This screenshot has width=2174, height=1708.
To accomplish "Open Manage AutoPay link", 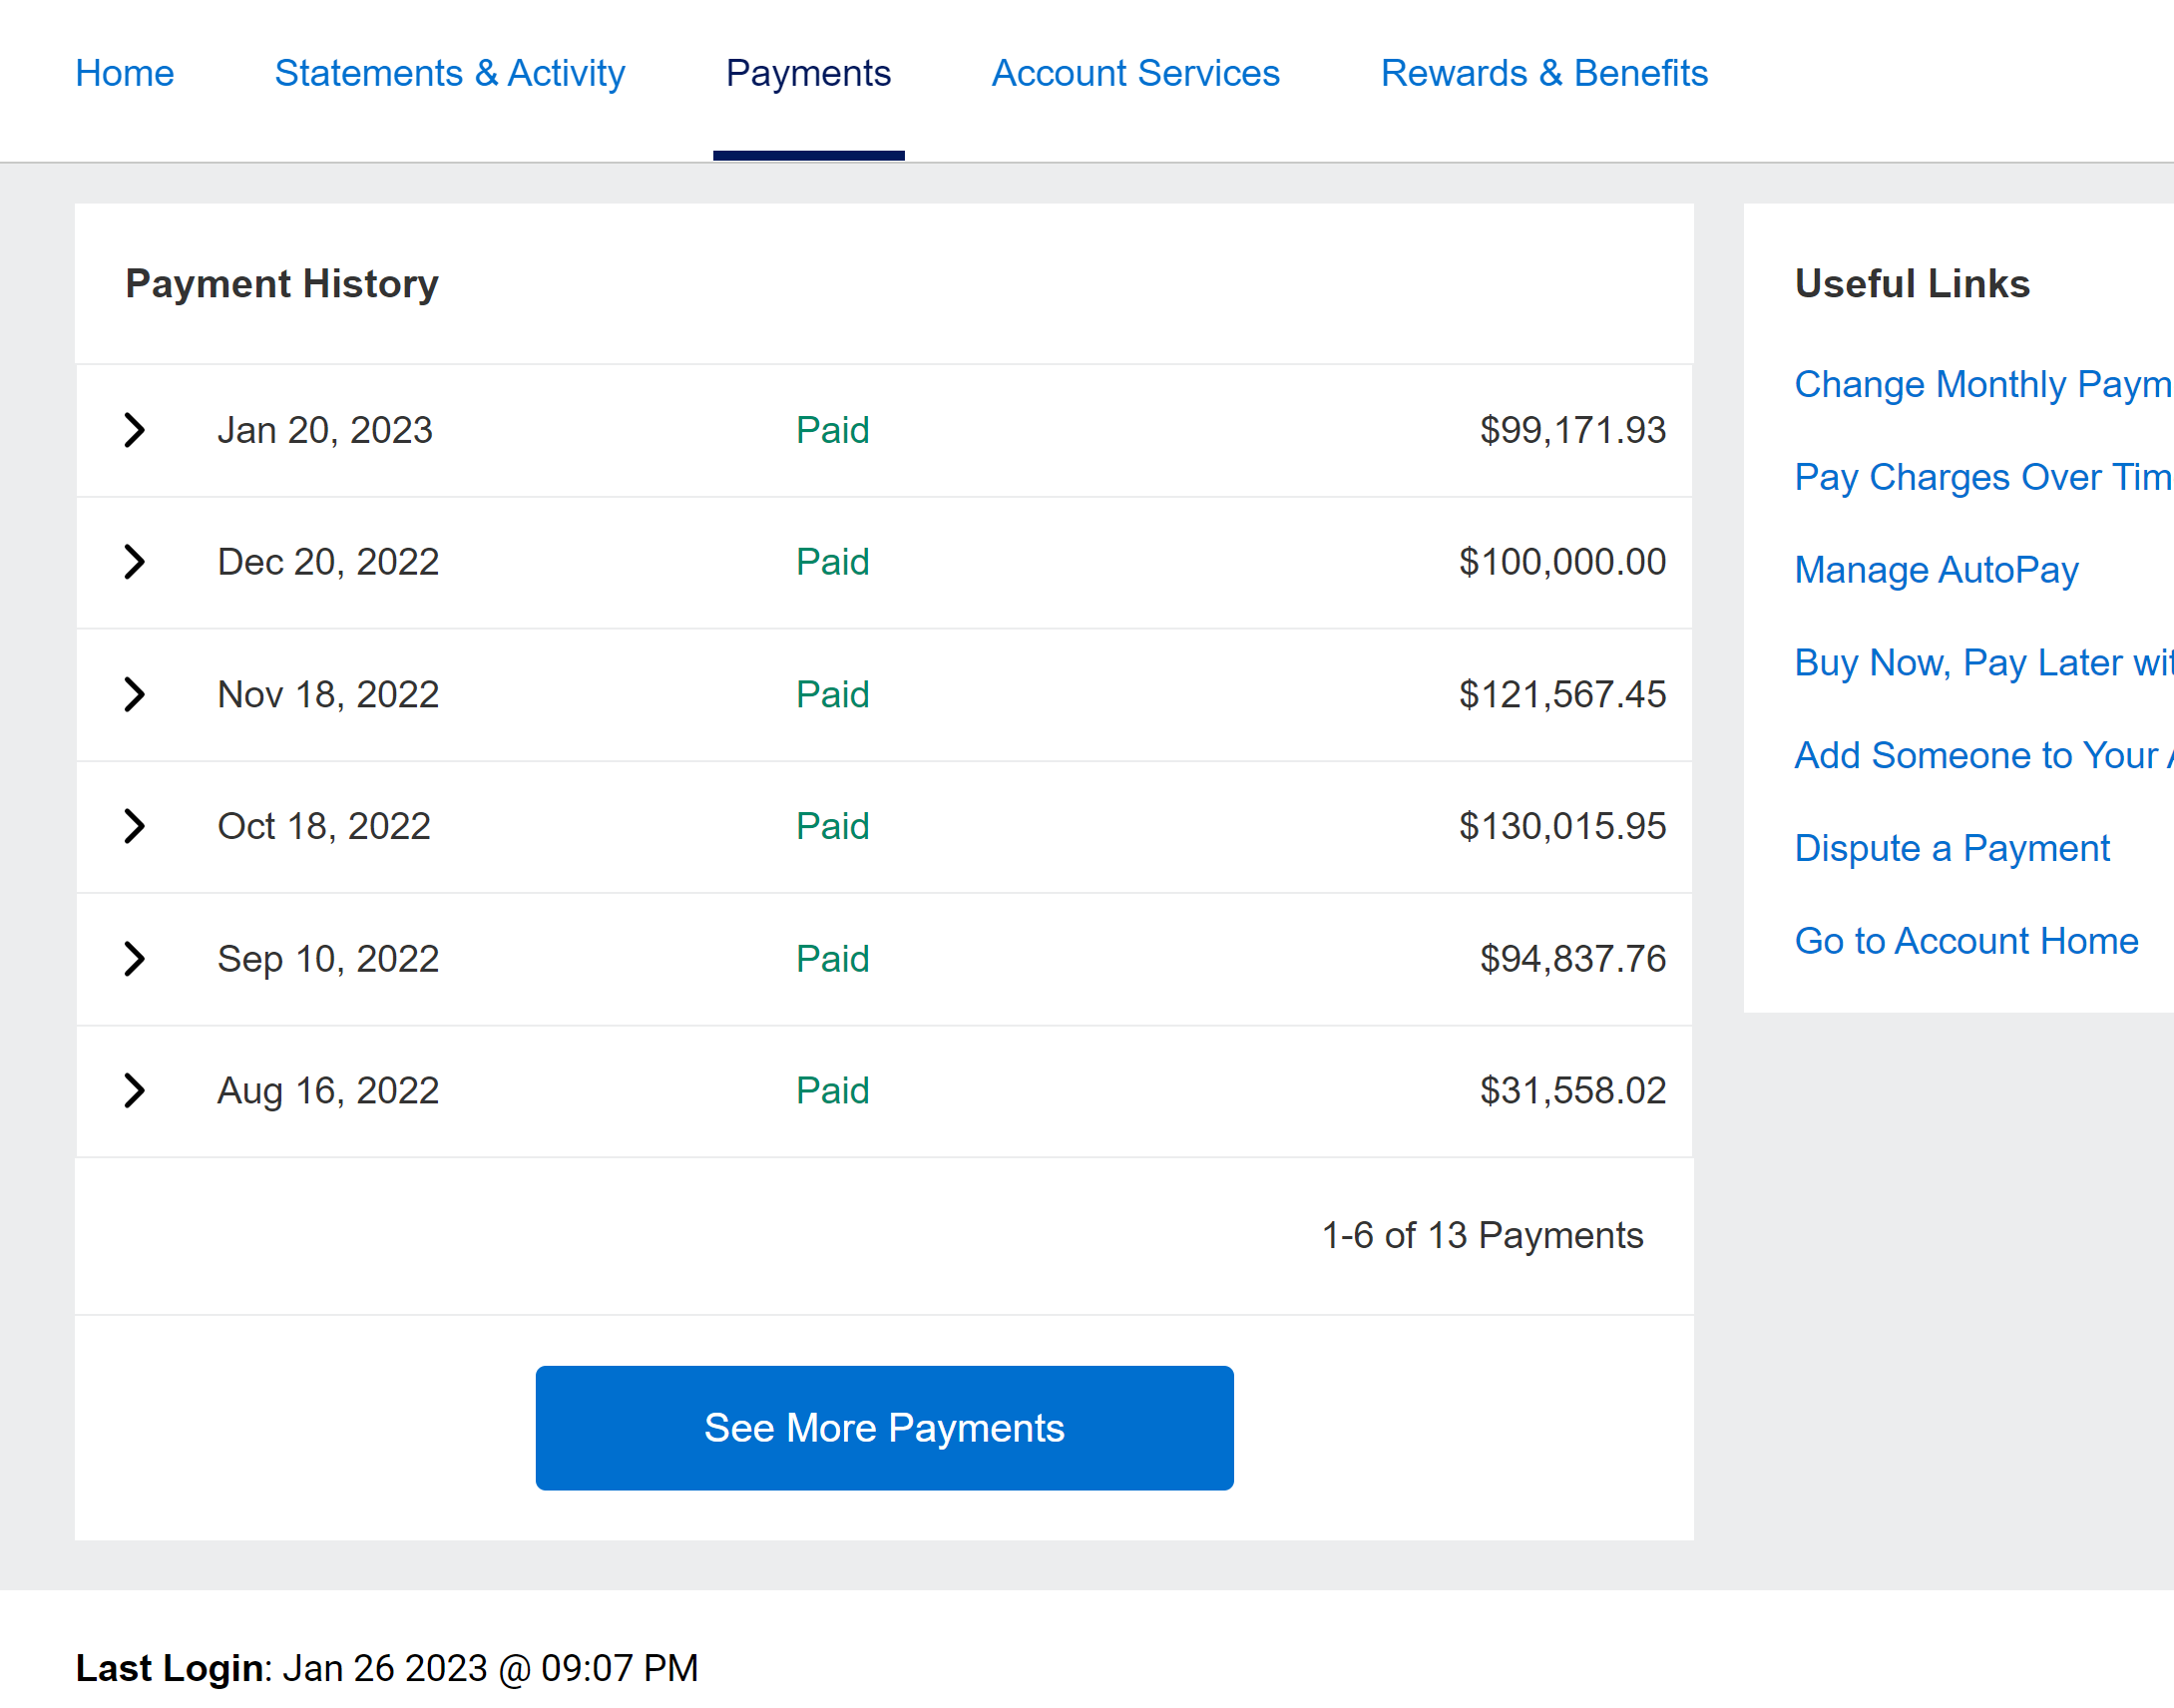I will 1935,570.
